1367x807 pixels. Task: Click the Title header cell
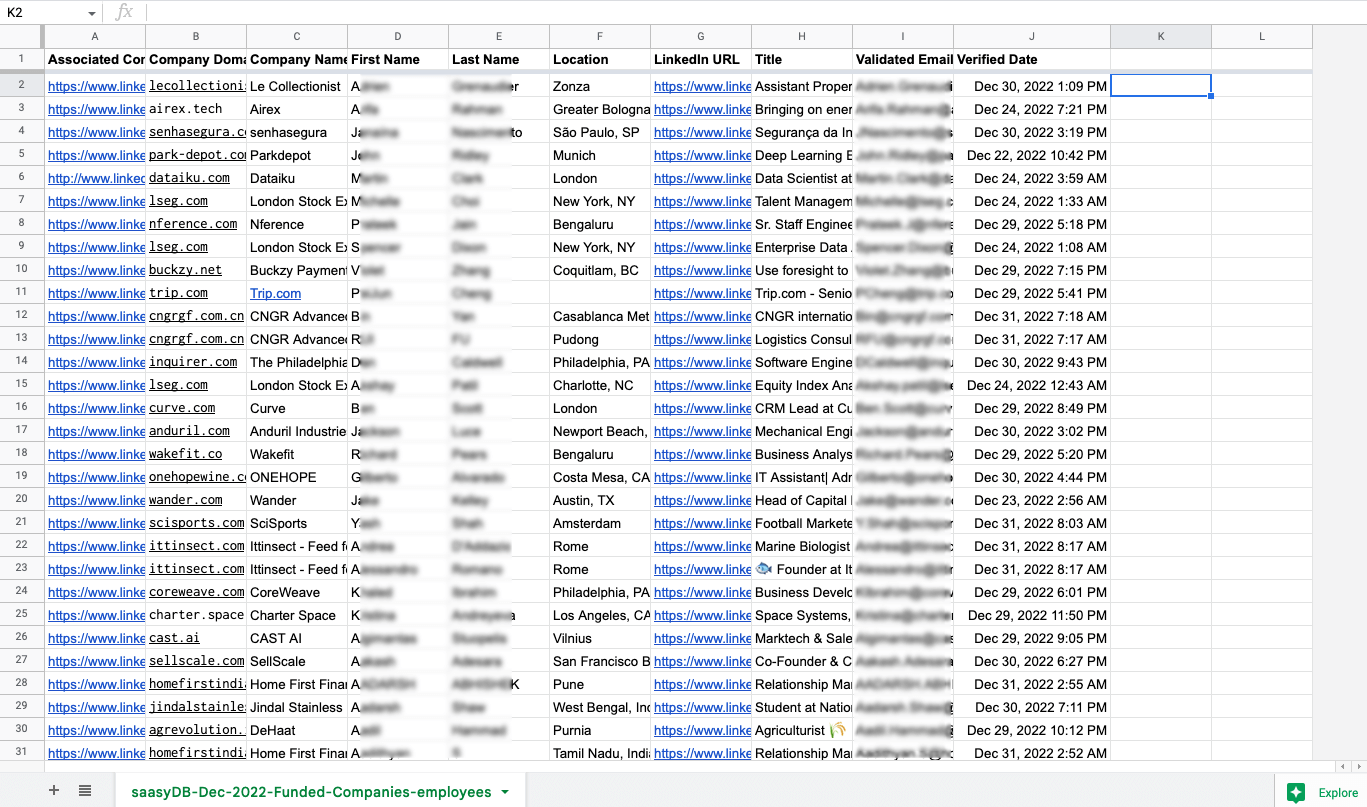(x=802, y=59)
